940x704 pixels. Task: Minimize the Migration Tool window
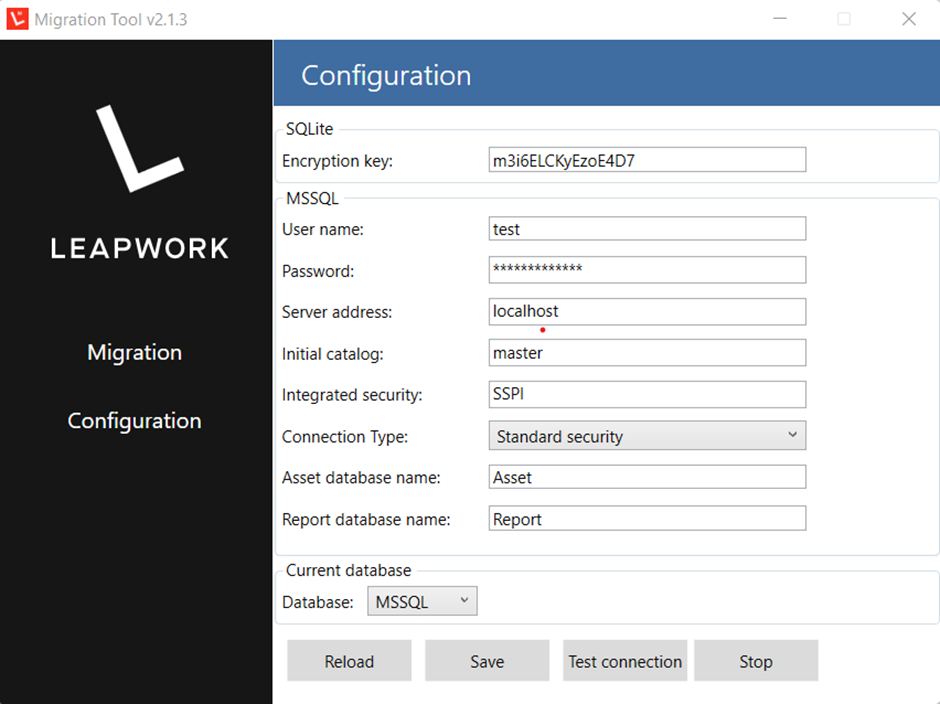(777, 18)
